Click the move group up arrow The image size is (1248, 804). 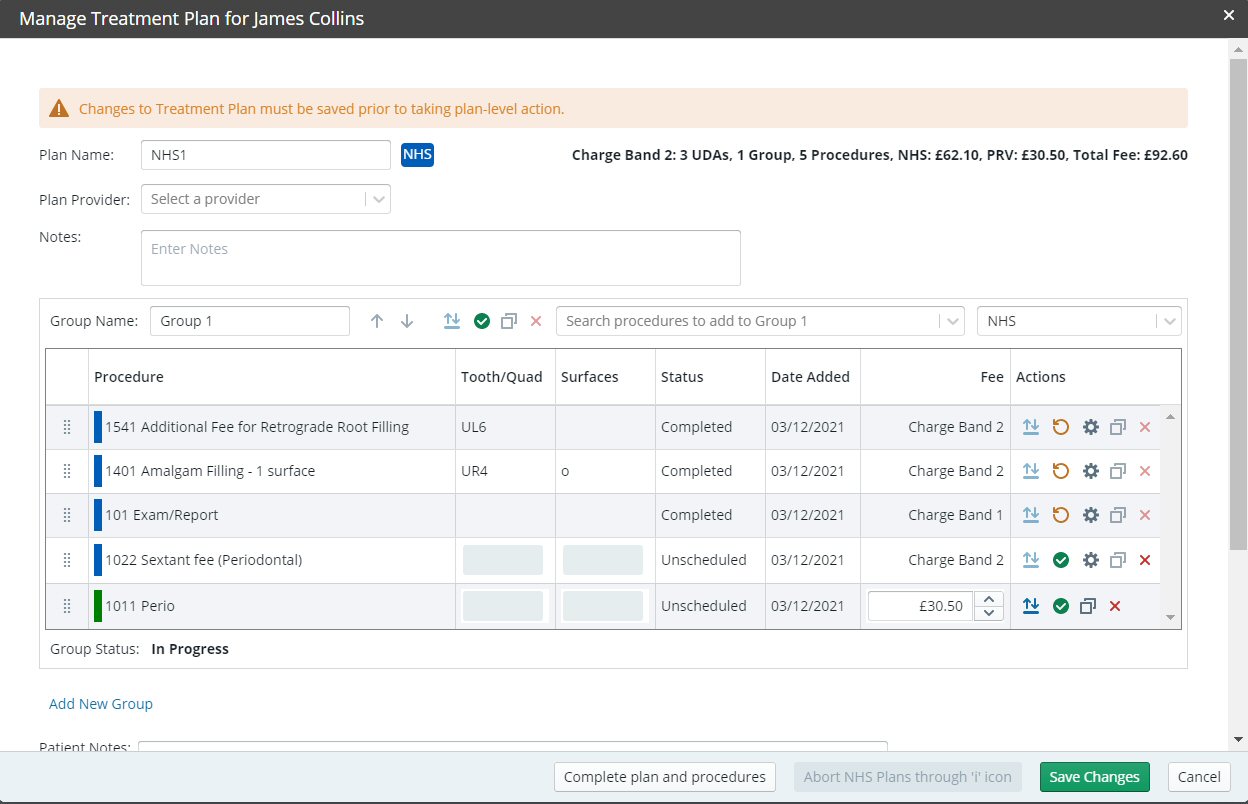tap(377, 321)
